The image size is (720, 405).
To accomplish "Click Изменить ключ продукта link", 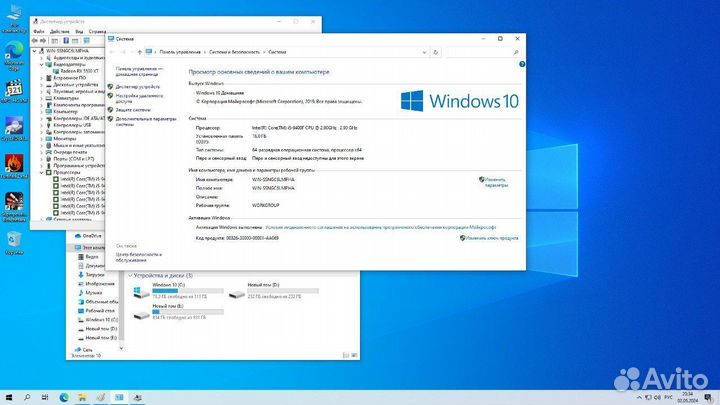I will coord(492,238).
